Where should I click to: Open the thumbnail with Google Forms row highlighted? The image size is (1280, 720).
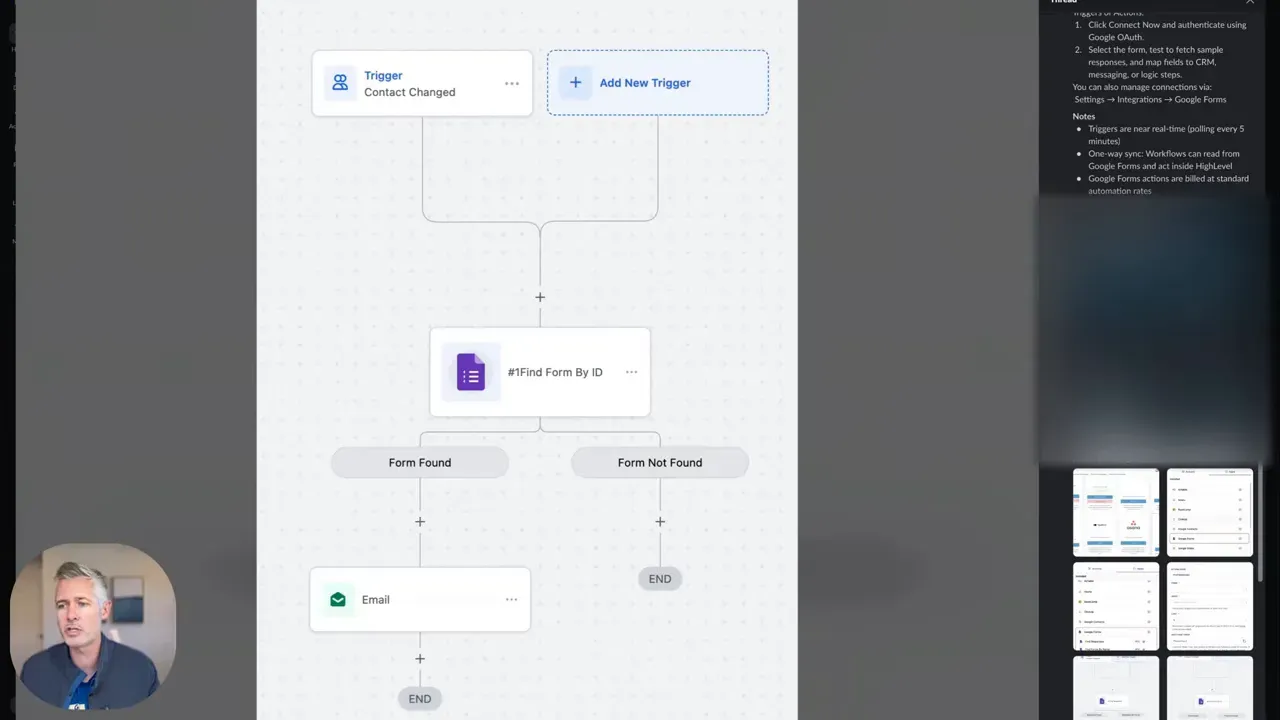pyautogui.click(x=1210, y=512)
